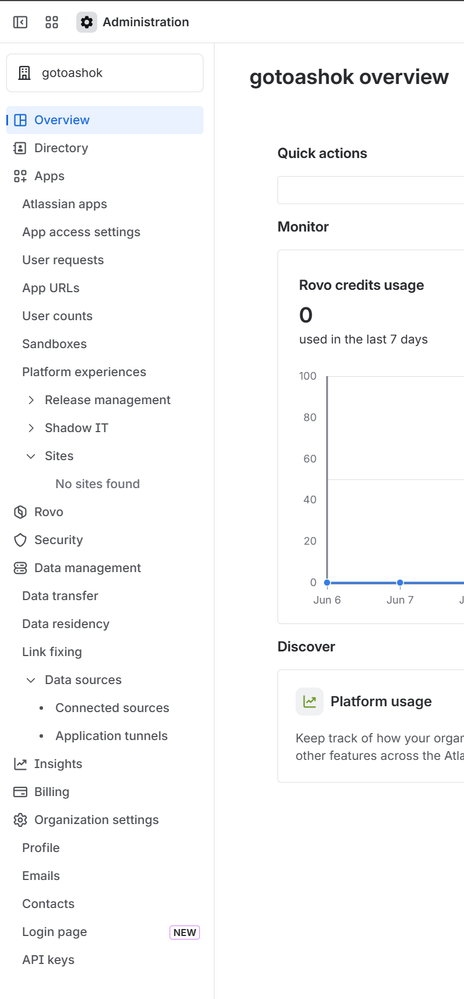Open the Emails settings page
The width and height of the screenshot is (464, 999).
[41, 875]
